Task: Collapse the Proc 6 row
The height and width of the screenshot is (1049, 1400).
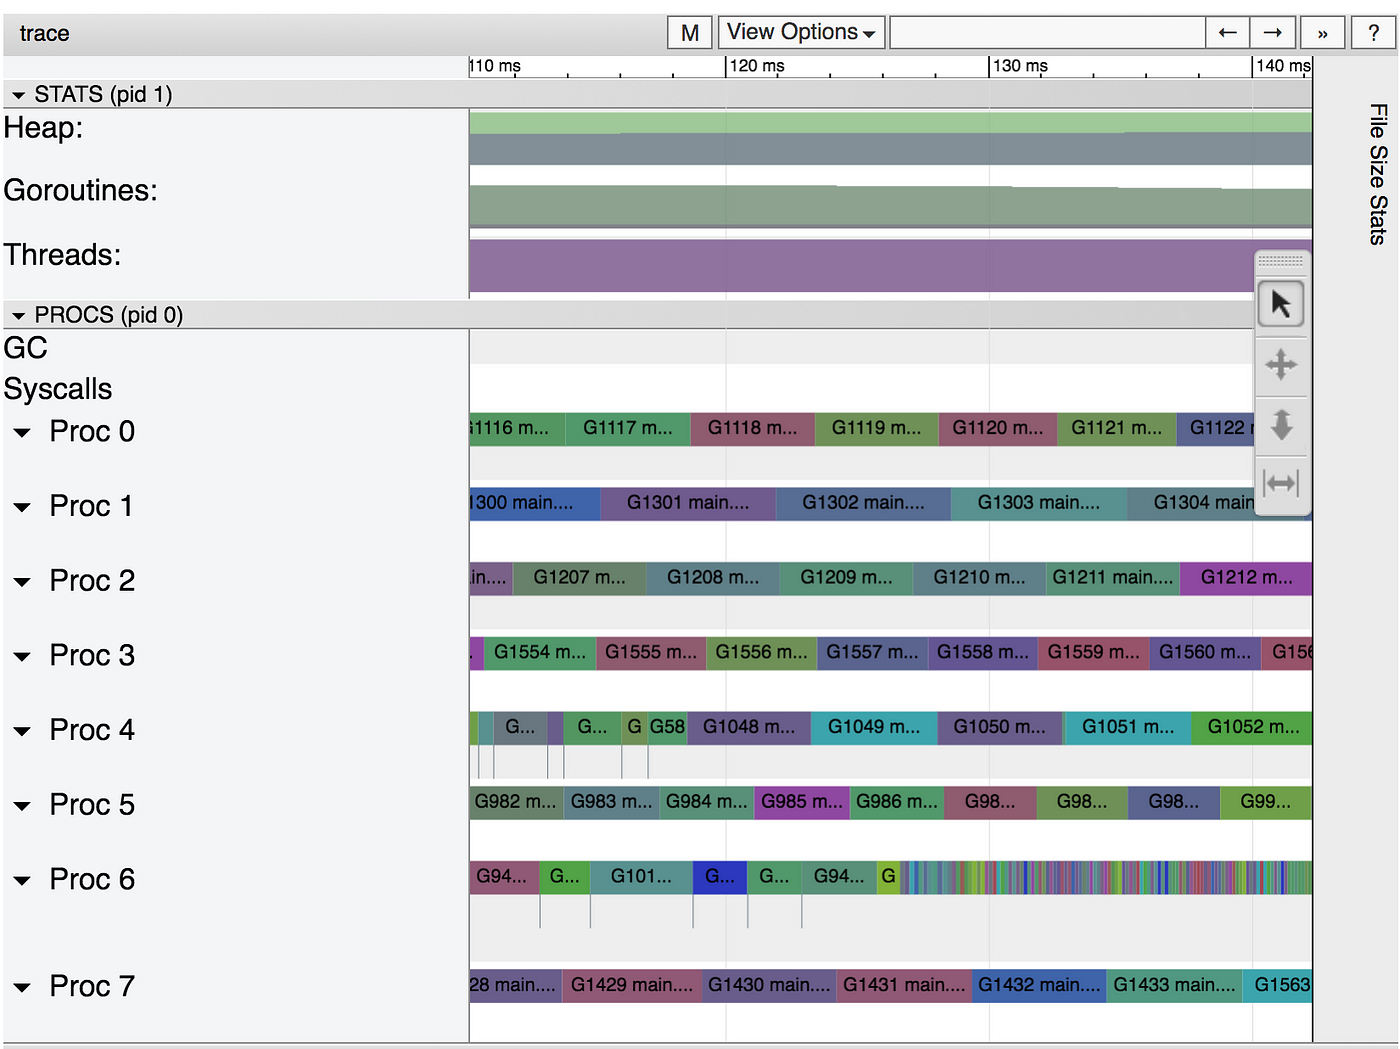Action: tap(22, 881)
